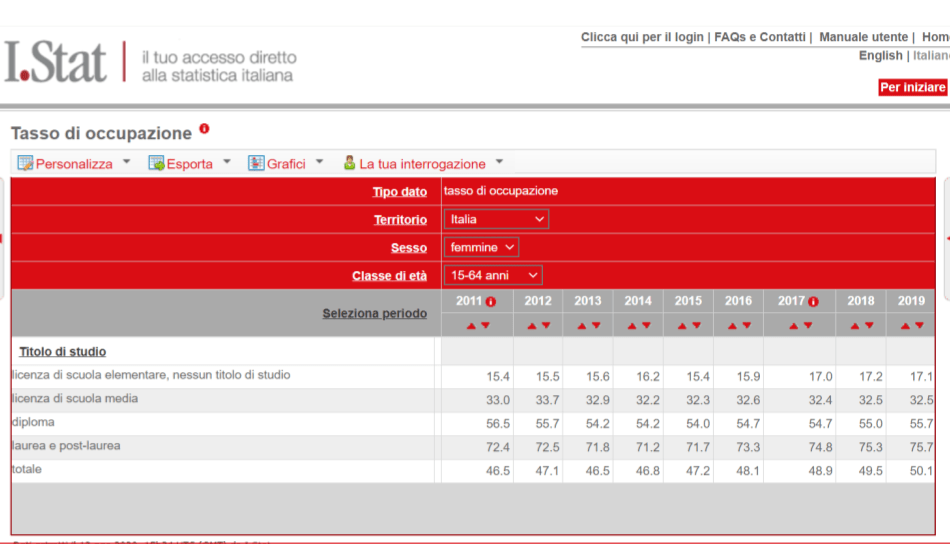950x544 pixels.
Task: Open the Sesso dropdown showing femmine
Action: click(x=481, y=247)
